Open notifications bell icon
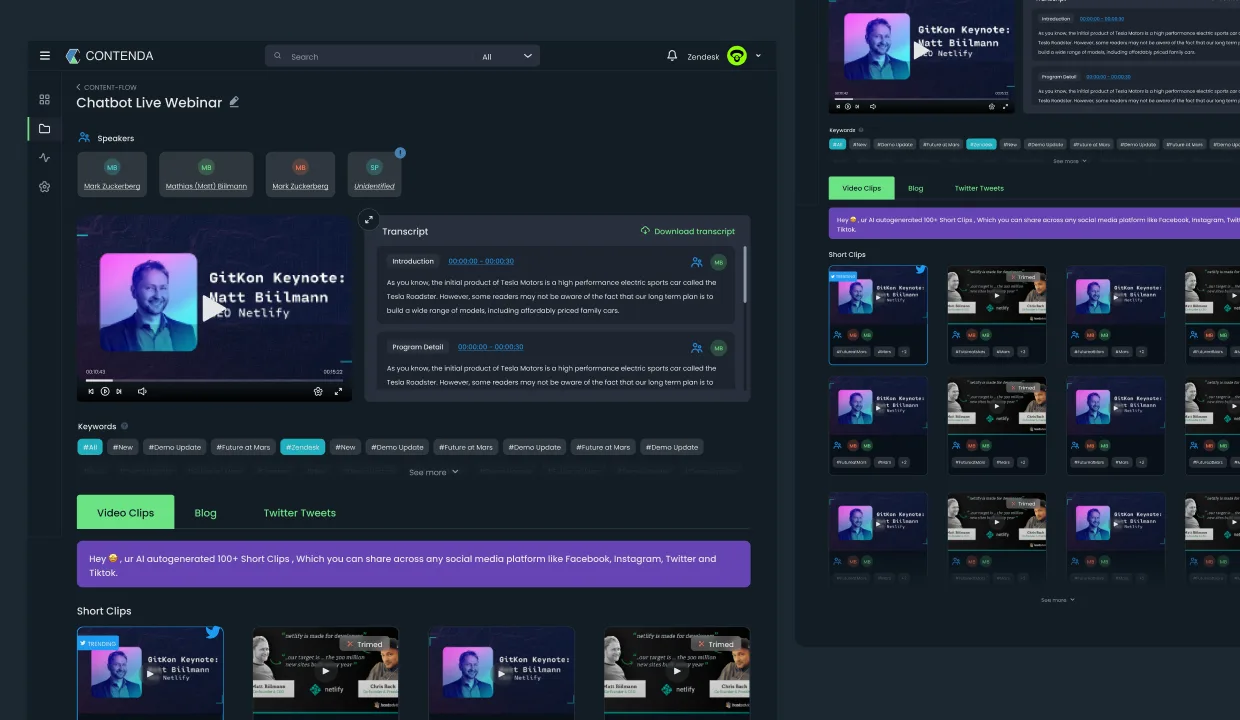 pyautogui.click(x=672, y=56)
